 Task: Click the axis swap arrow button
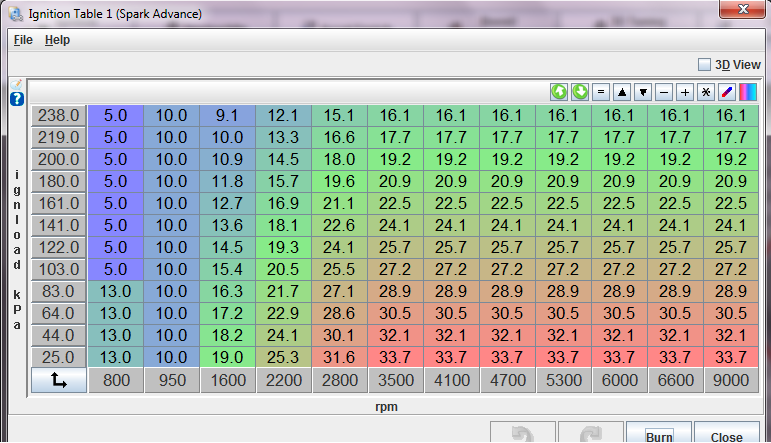(59, 380)
